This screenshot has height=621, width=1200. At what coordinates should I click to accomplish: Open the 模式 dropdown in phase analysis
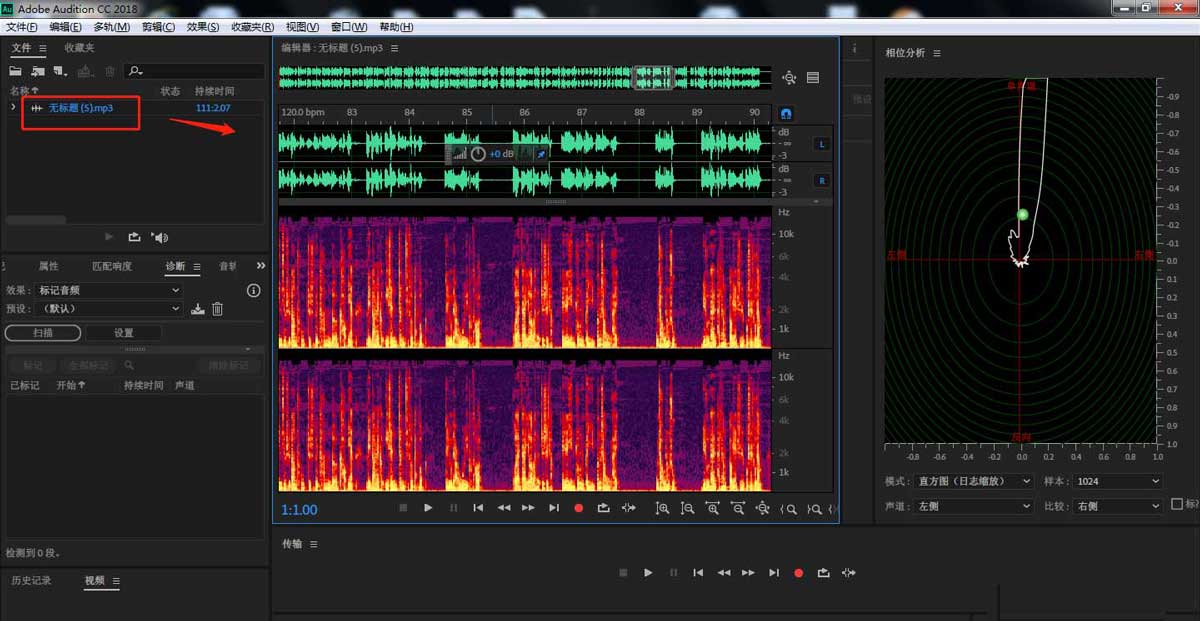(x=971, y=481)
